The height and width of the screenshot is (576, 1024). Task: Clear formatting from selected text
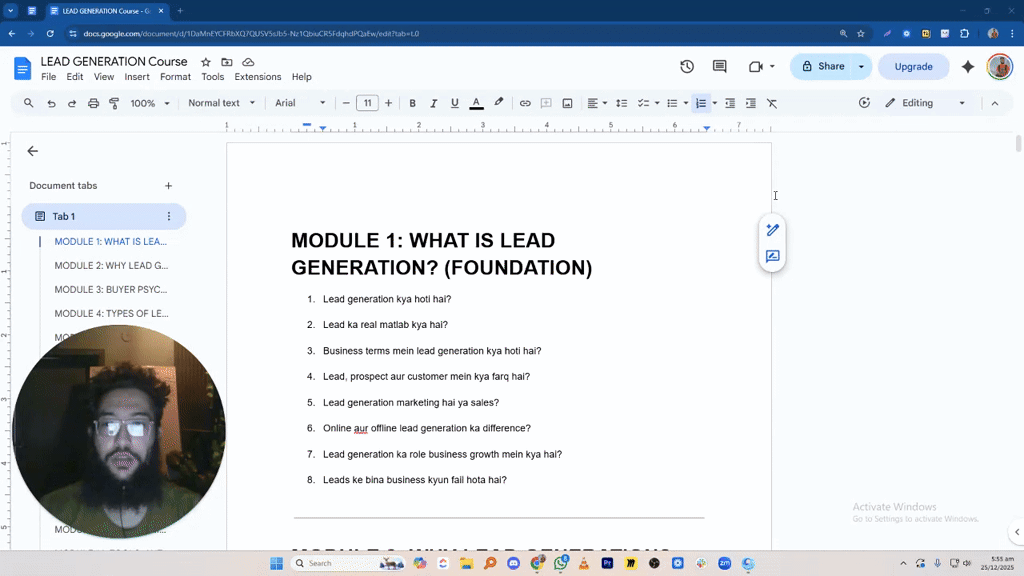[772, 103]
